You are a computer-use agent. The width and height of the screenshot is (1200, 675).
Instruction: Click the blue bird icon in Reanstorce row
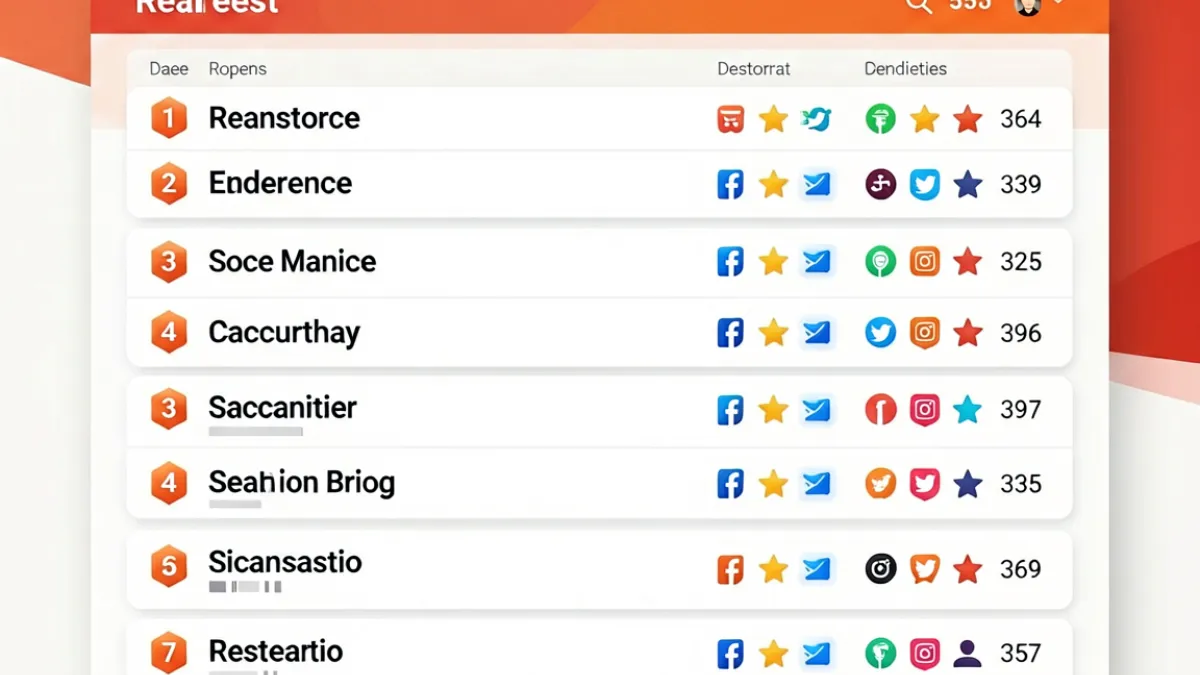(817, 120)
